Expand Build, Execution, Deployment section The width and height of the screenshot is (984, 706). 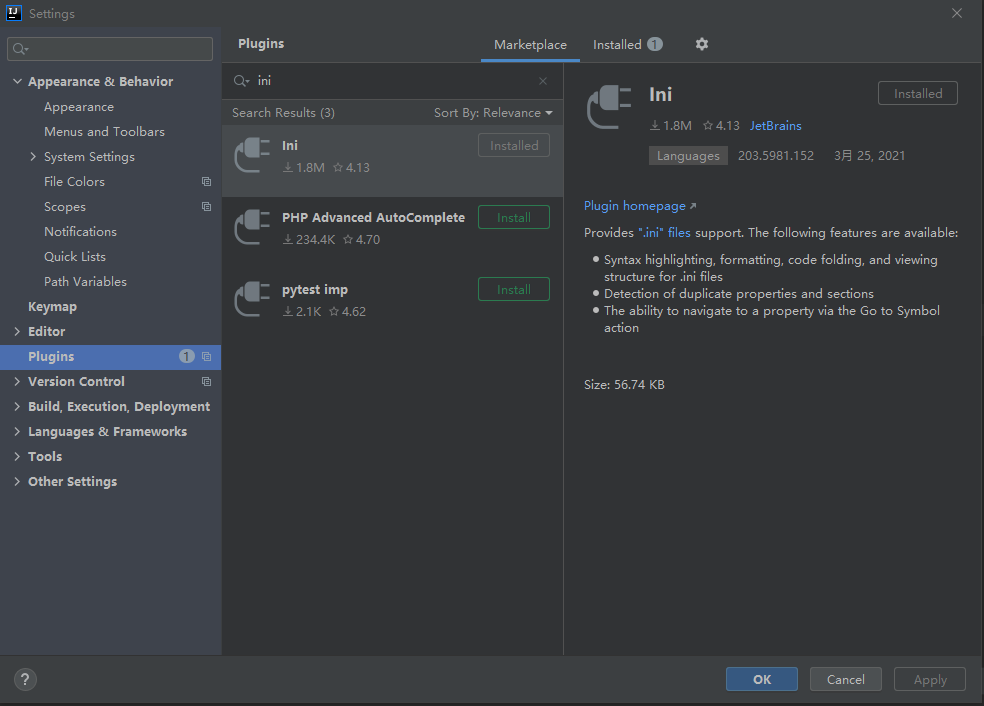pyautogui.click(x=18, y=407)
